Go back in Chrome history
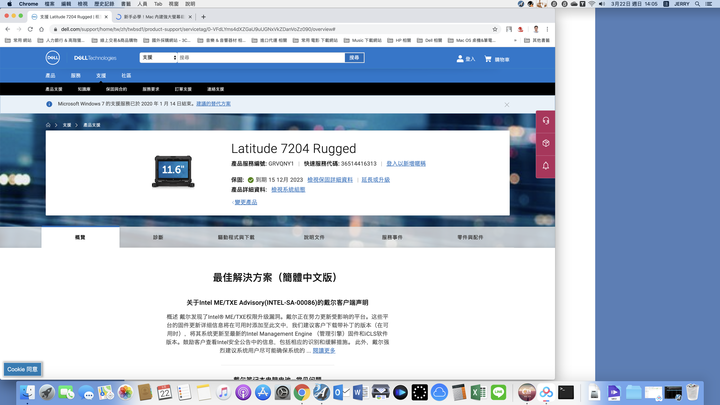 [x=8, y=29]
